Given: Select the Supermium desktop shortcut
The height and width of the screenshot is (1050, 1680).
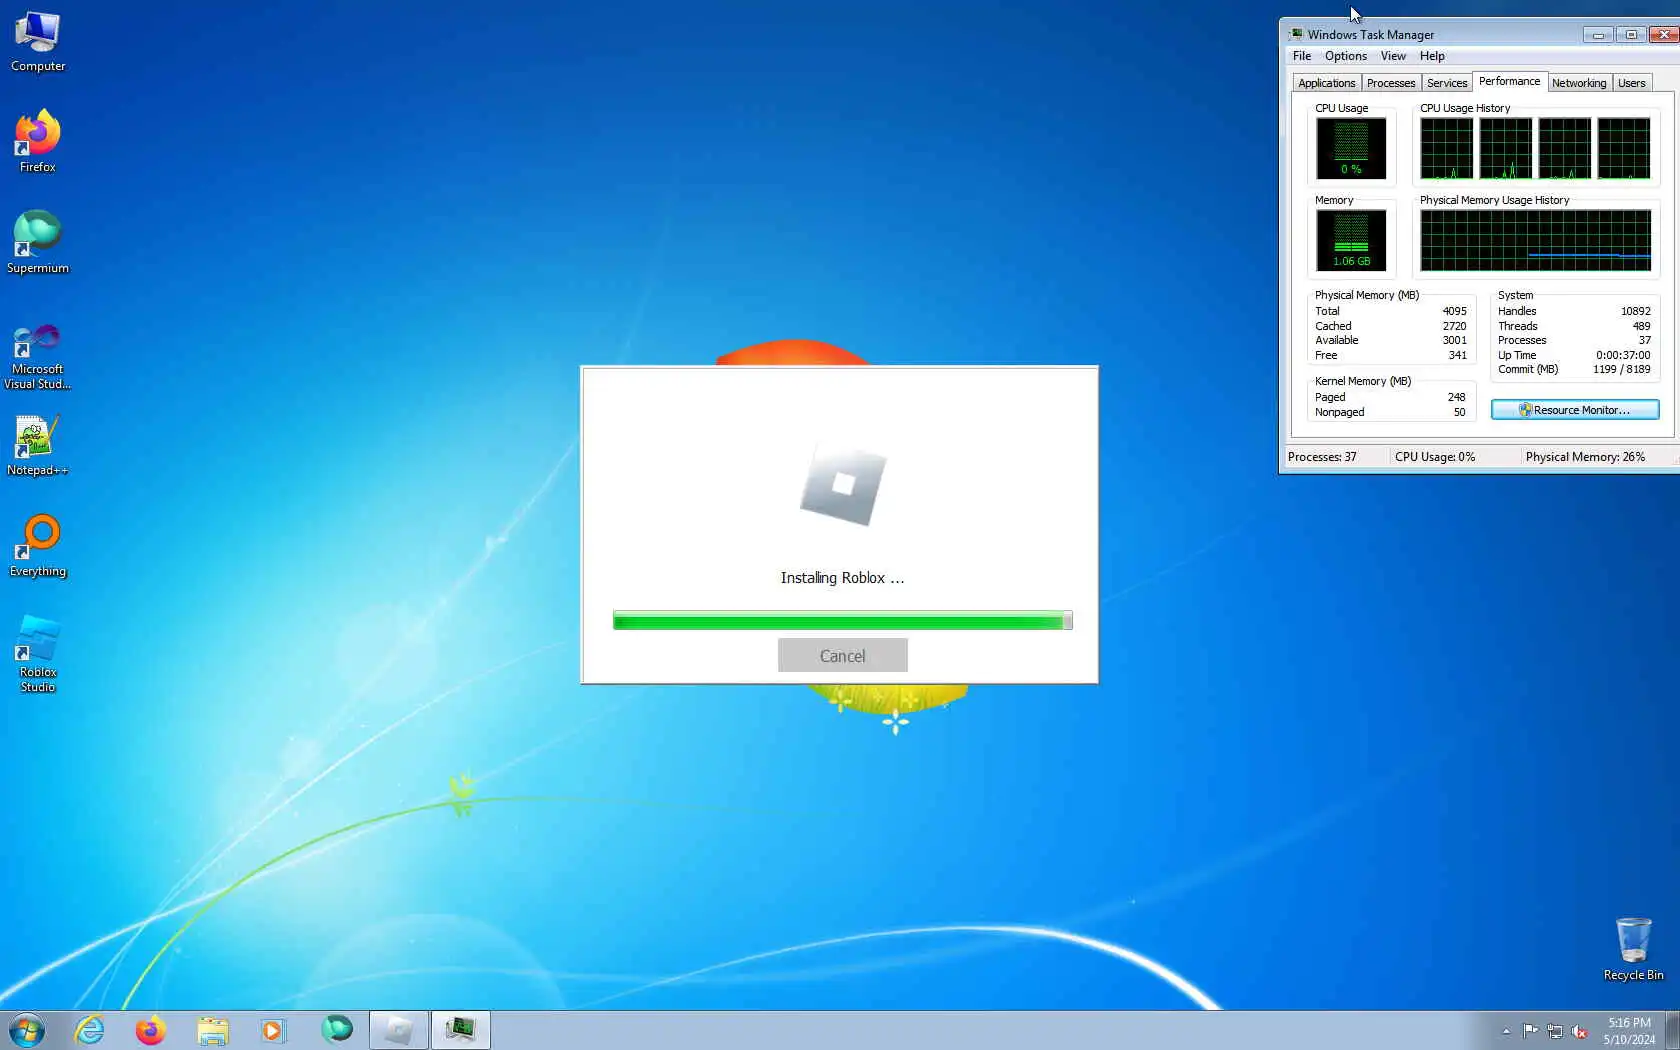Looking at the screenshot, I should (x=38, y=242).
